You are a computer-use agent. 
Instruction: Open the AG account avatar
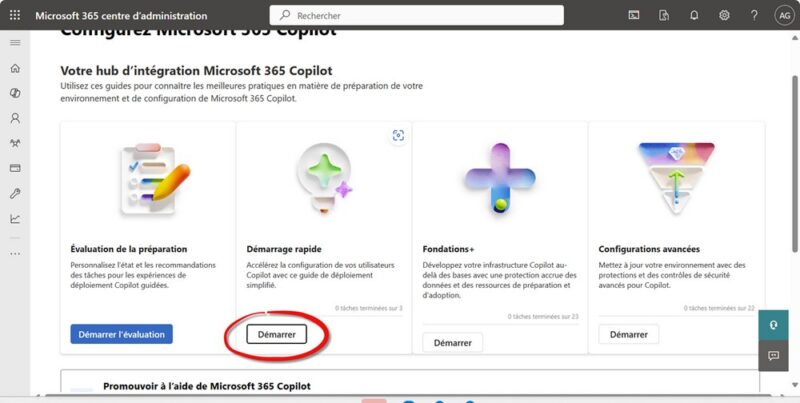(784, 15)
